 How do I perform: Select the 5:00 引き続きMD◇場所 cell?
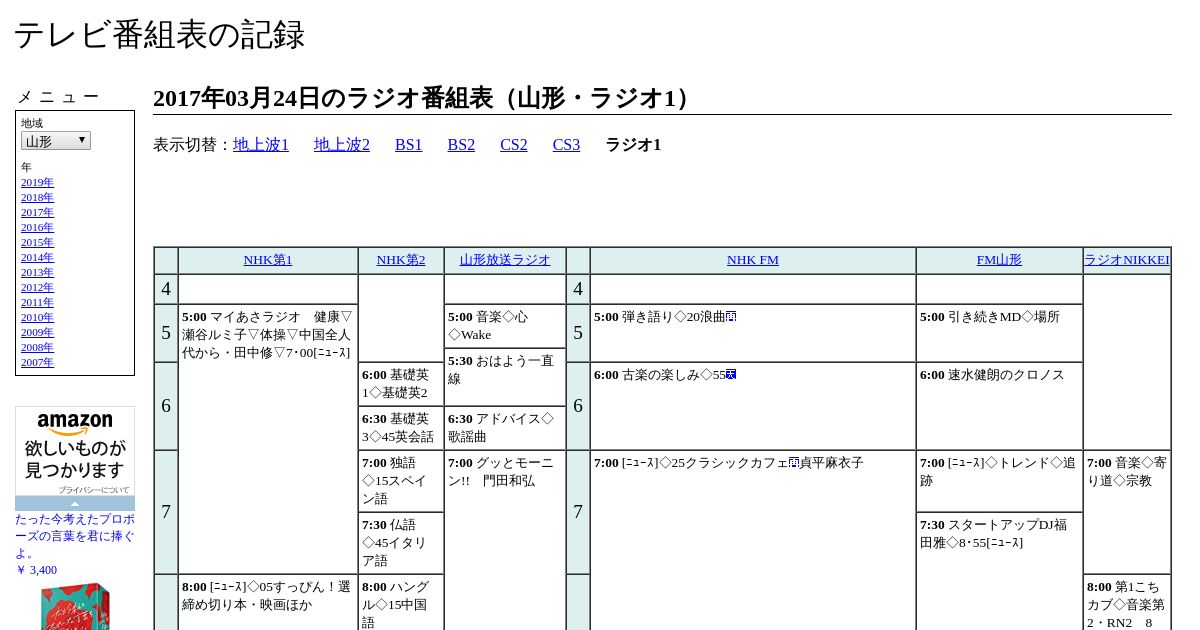(999, 333)
